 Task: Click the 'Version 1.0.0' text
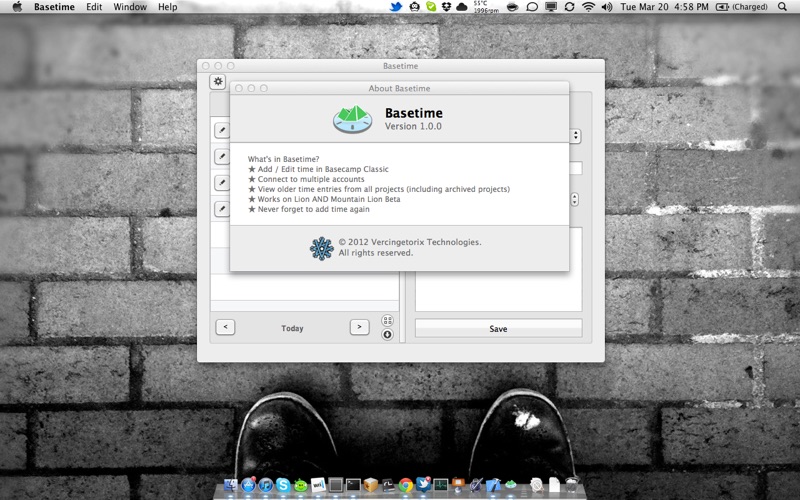(413, 126)
